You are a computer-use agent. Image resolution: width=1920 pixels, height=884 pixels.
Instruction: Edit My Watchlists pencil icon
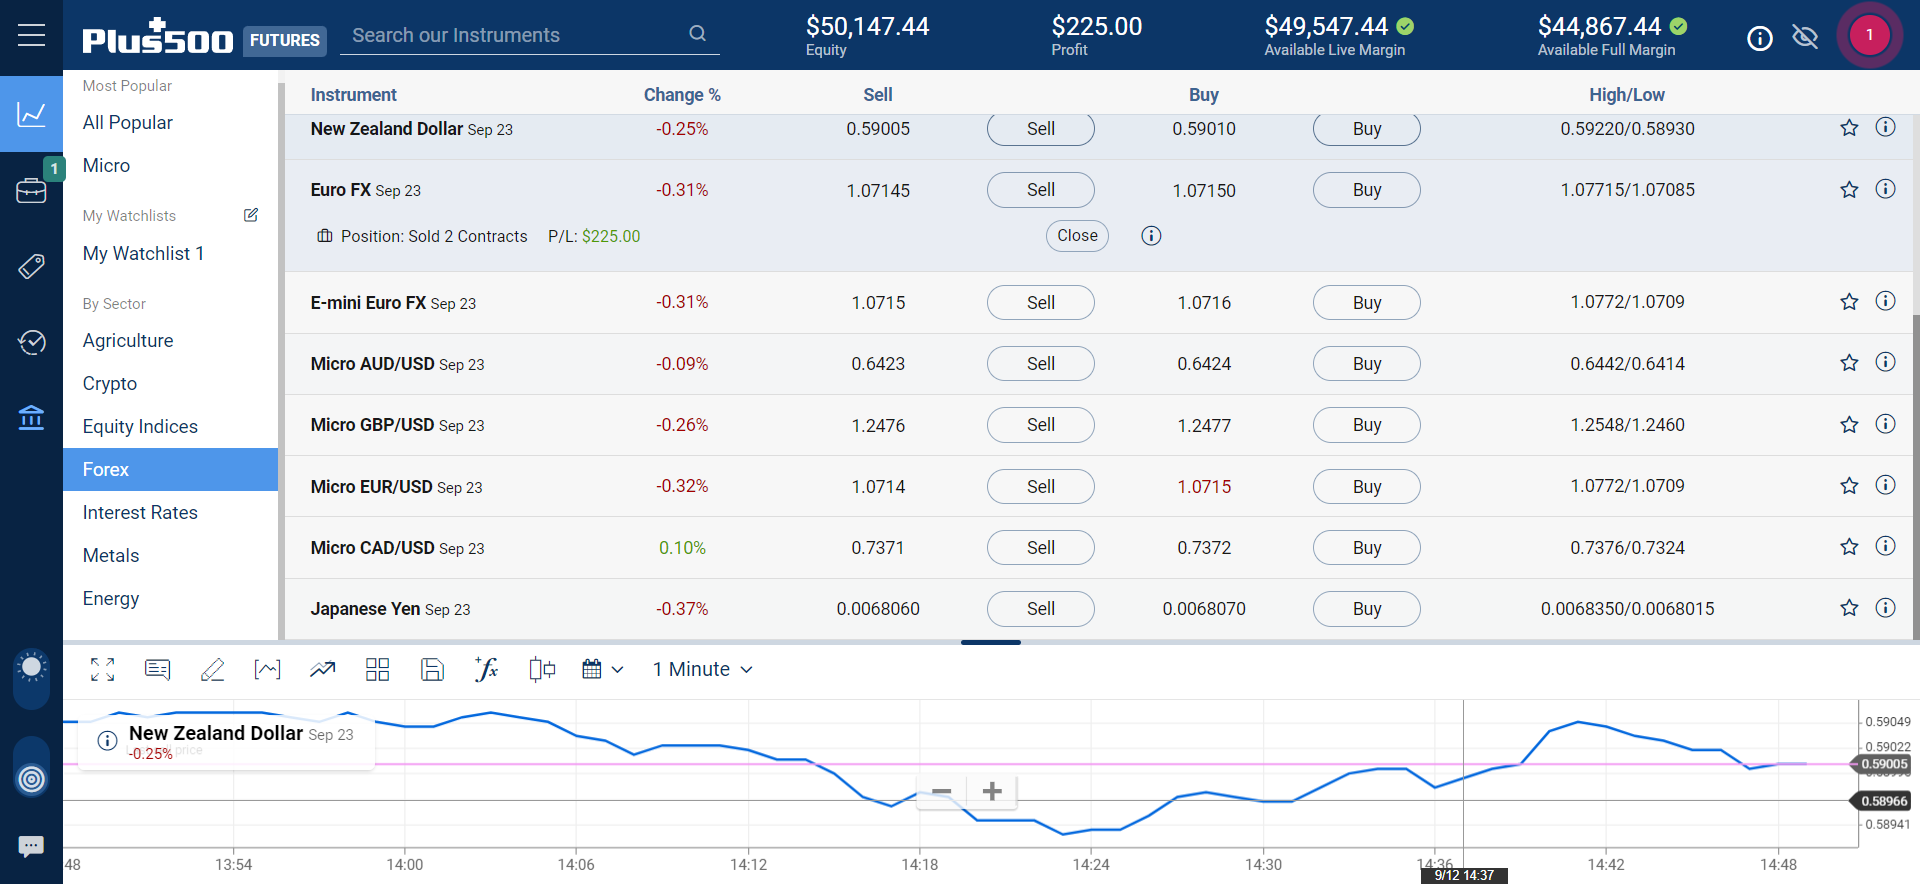[251, 215]
